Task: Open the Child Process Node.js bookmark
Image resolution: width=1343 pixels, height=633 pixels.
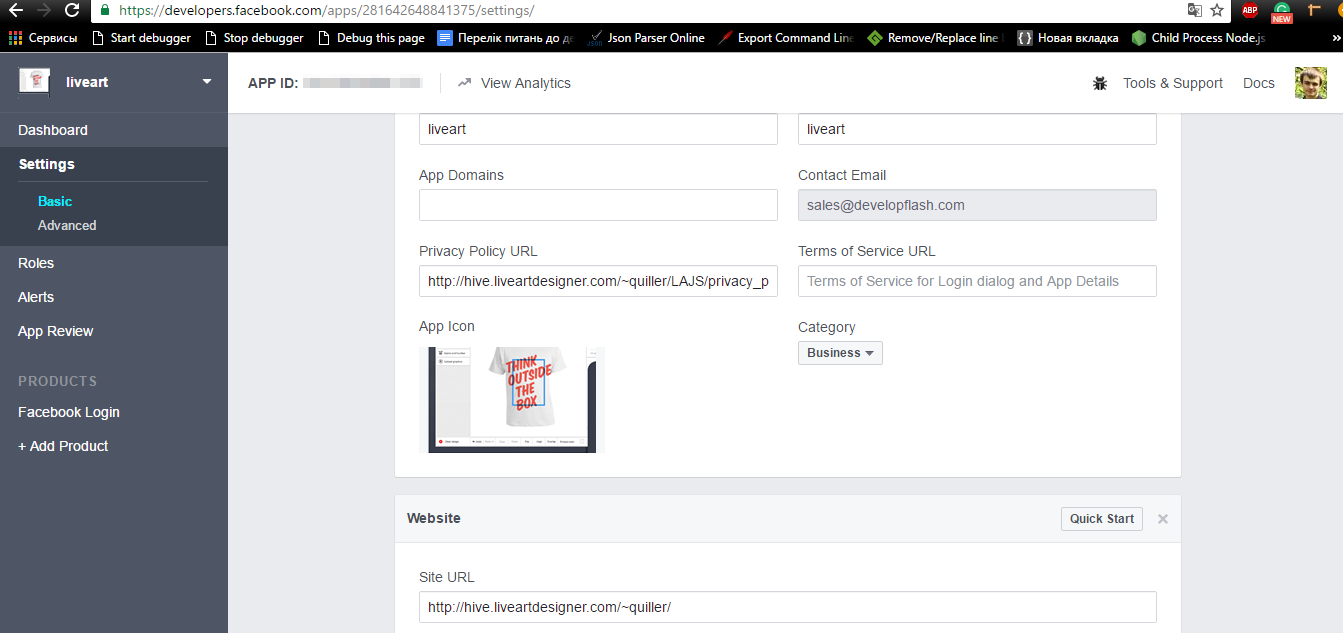Action: [1199, 38]
